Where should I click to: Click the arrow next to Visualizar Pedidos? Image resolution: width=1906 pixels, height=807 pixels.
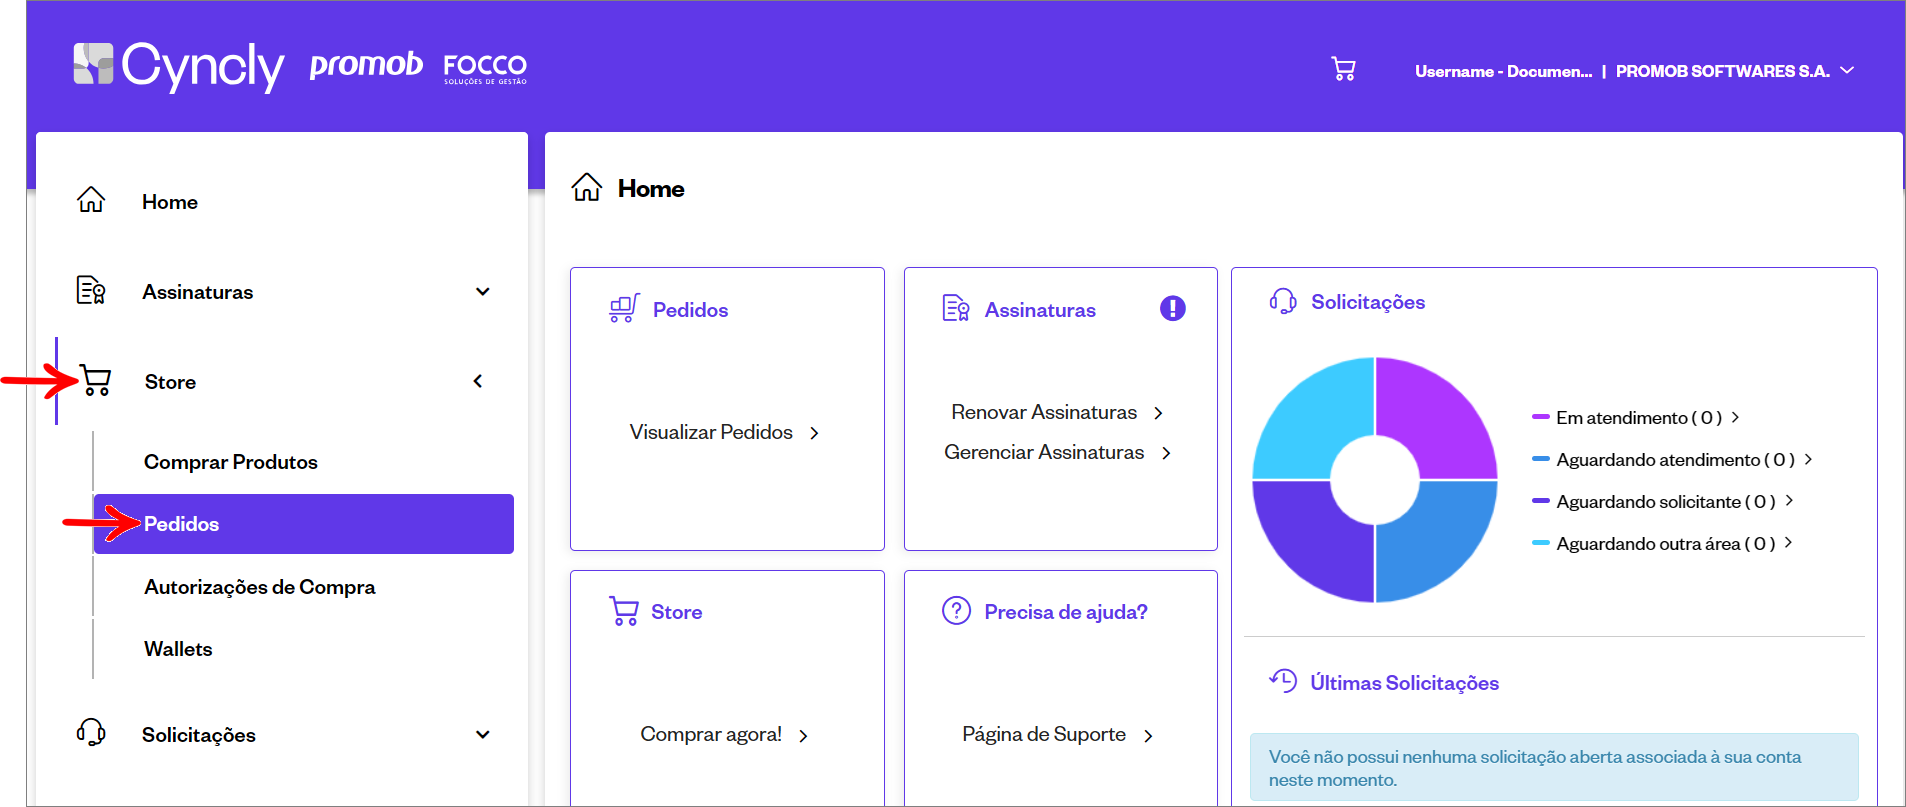tap(814, 433)
